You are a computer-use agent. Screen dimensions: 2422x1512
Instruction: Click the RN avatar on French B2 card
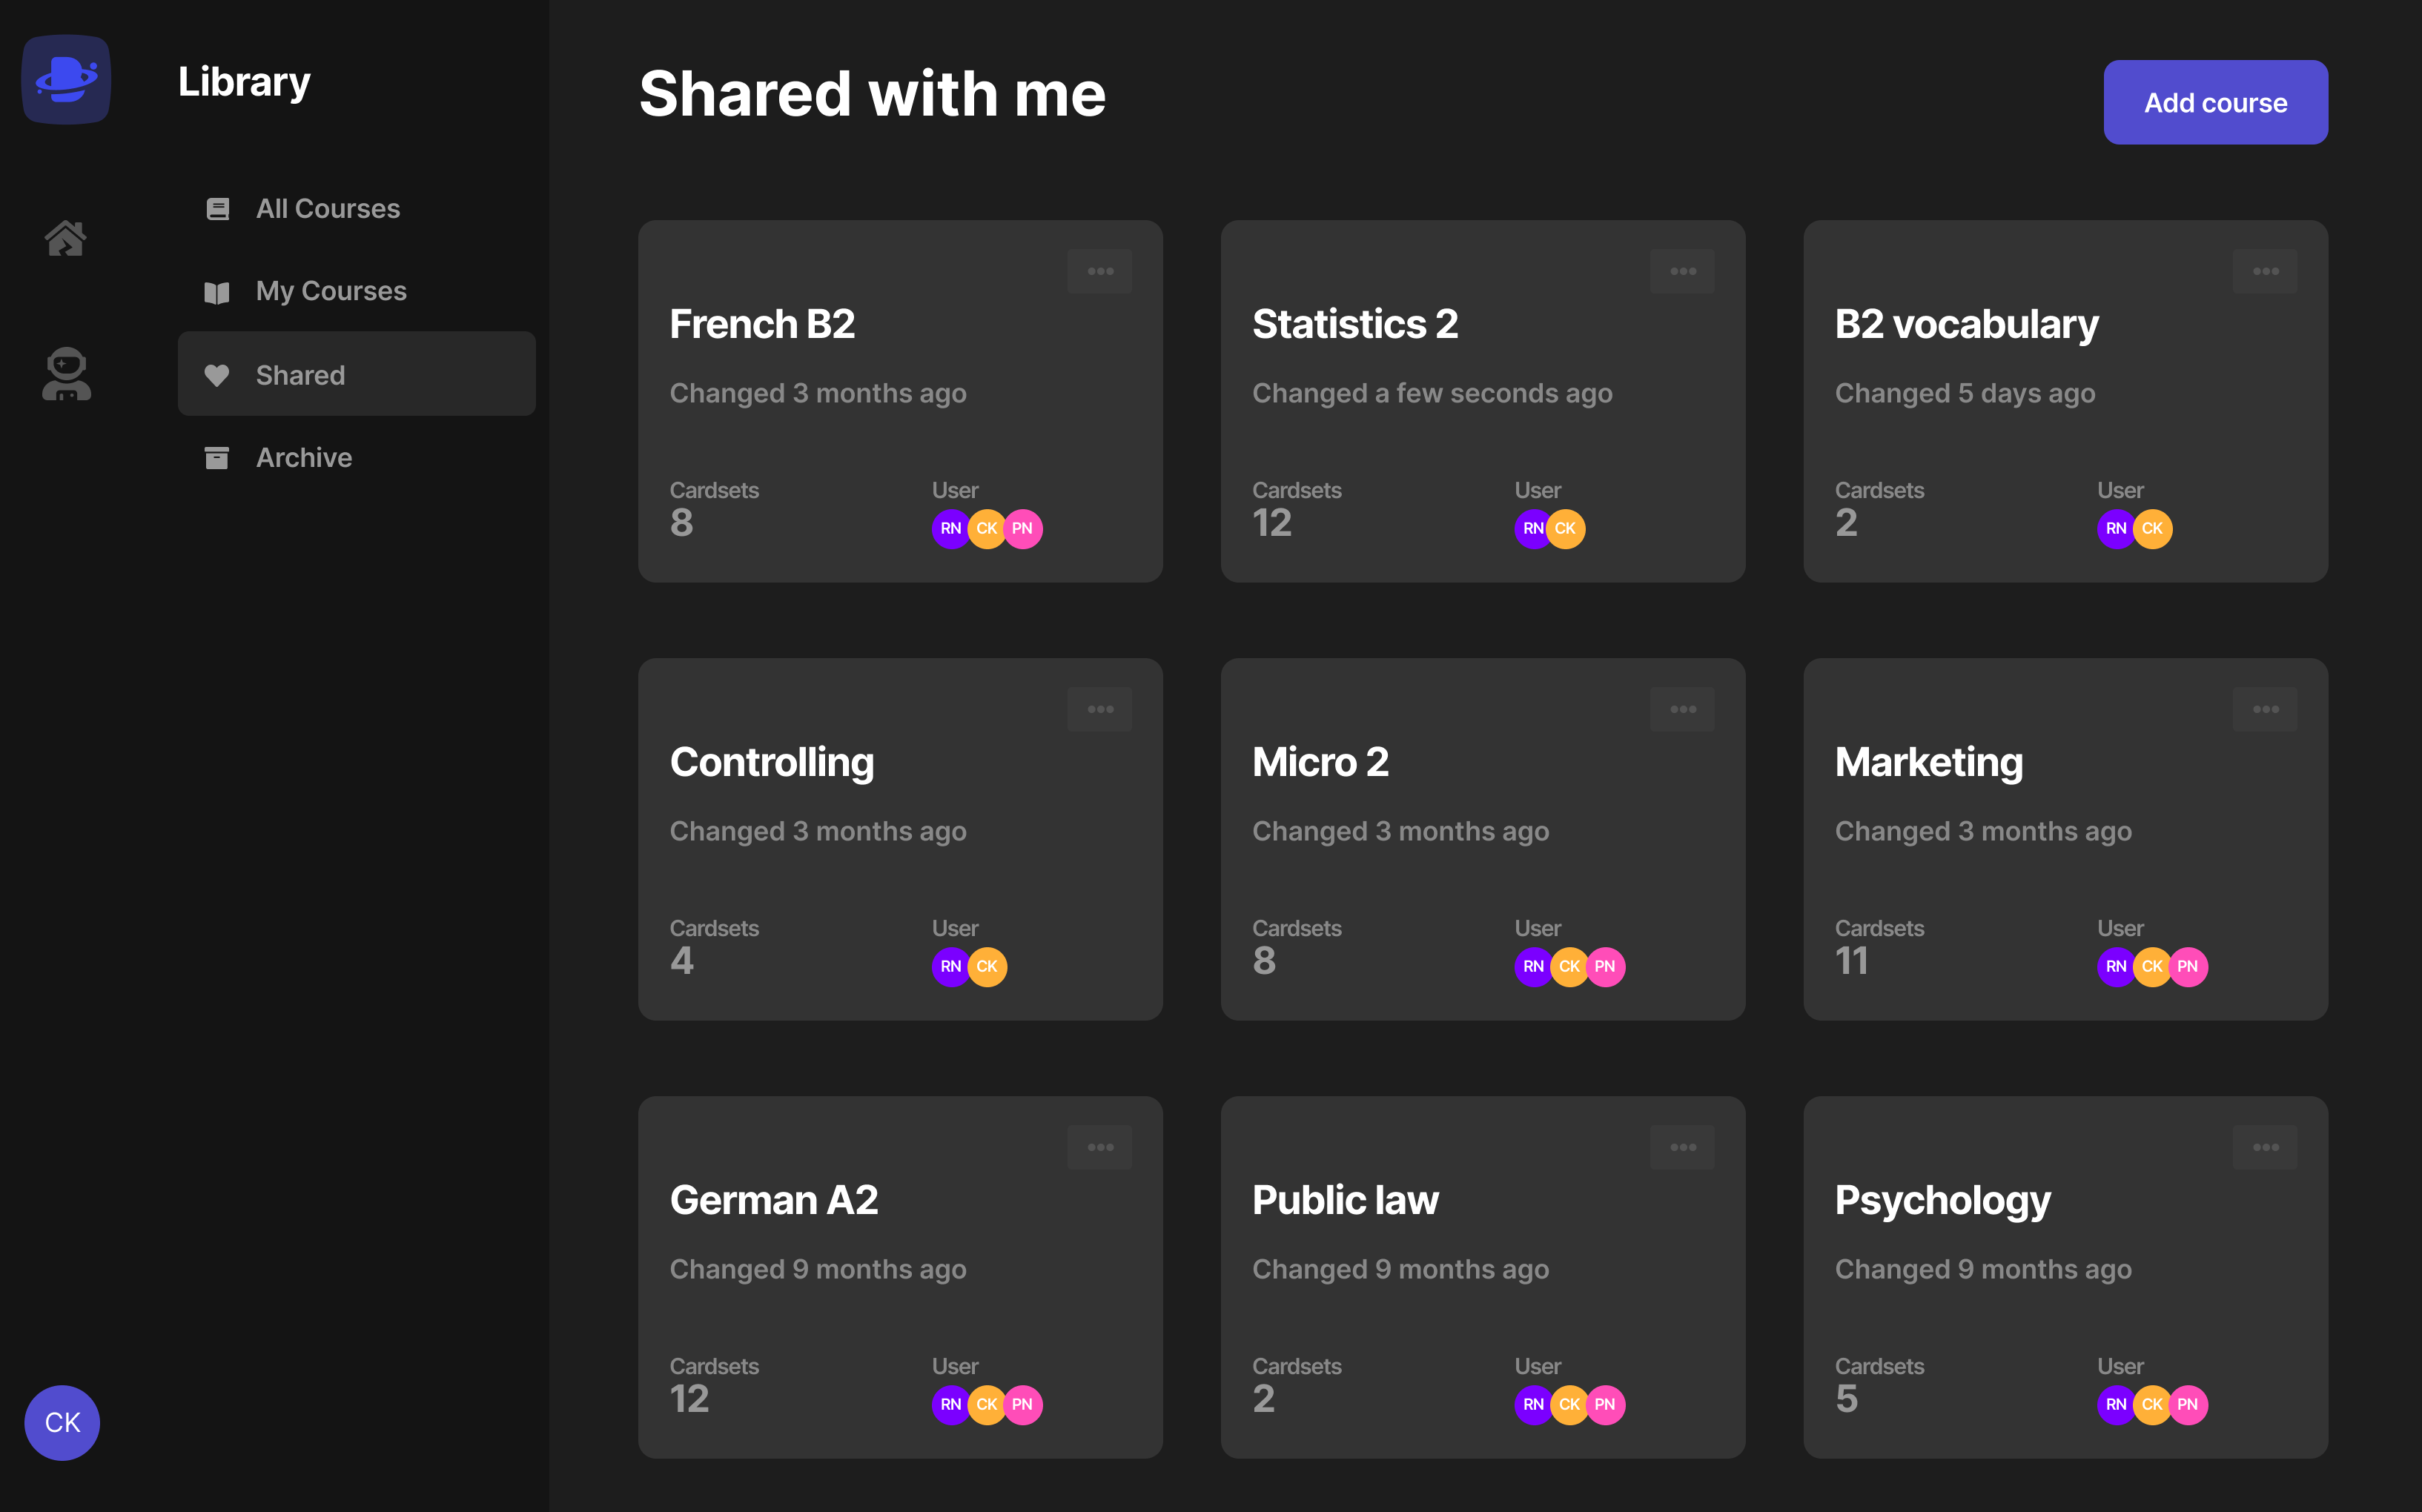949,528
